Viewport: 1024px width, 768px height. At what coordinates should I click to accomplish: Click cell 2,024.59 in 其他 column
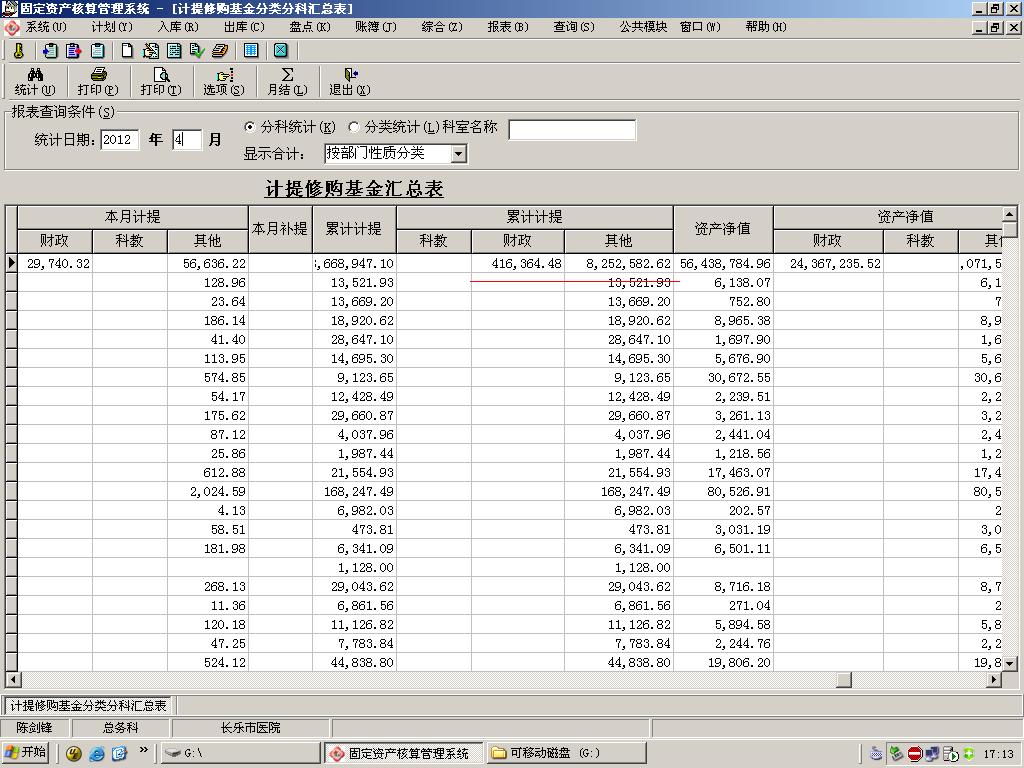pyautogui.click(x=208, y=491)
